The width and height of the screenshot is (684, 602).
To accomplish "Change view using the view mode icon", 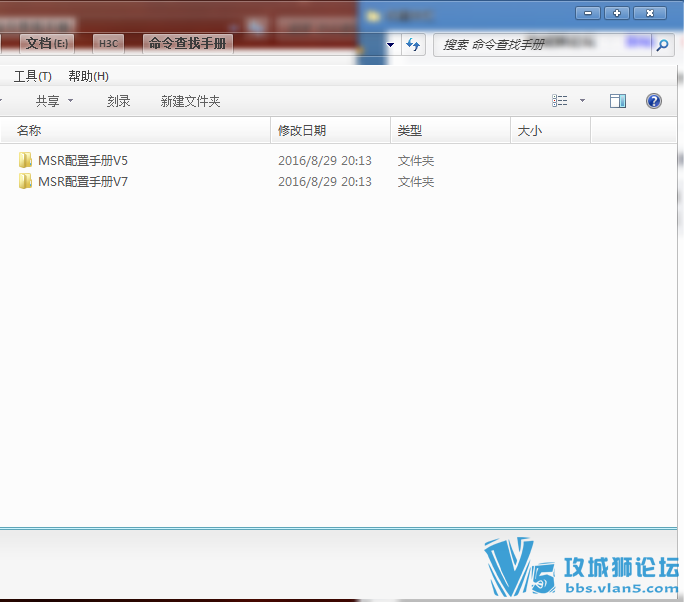I will pos(560,101).
